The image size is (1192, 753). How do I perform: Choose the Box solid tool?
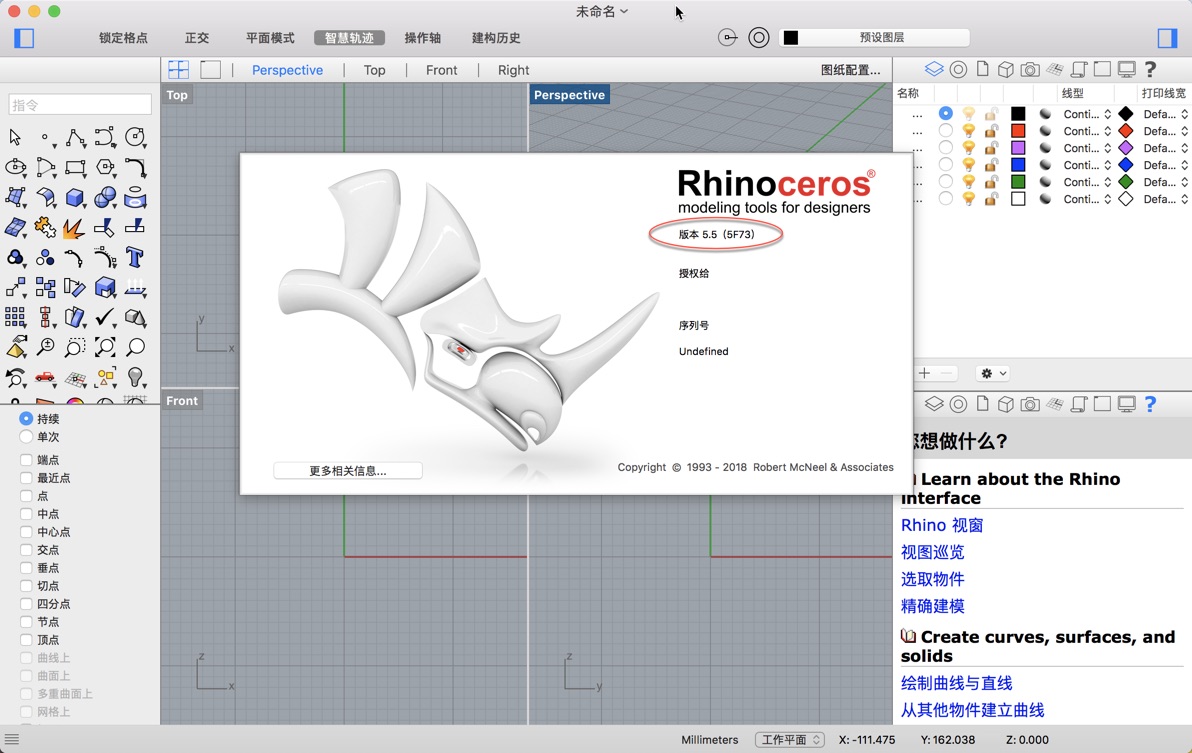pos(74,198)
